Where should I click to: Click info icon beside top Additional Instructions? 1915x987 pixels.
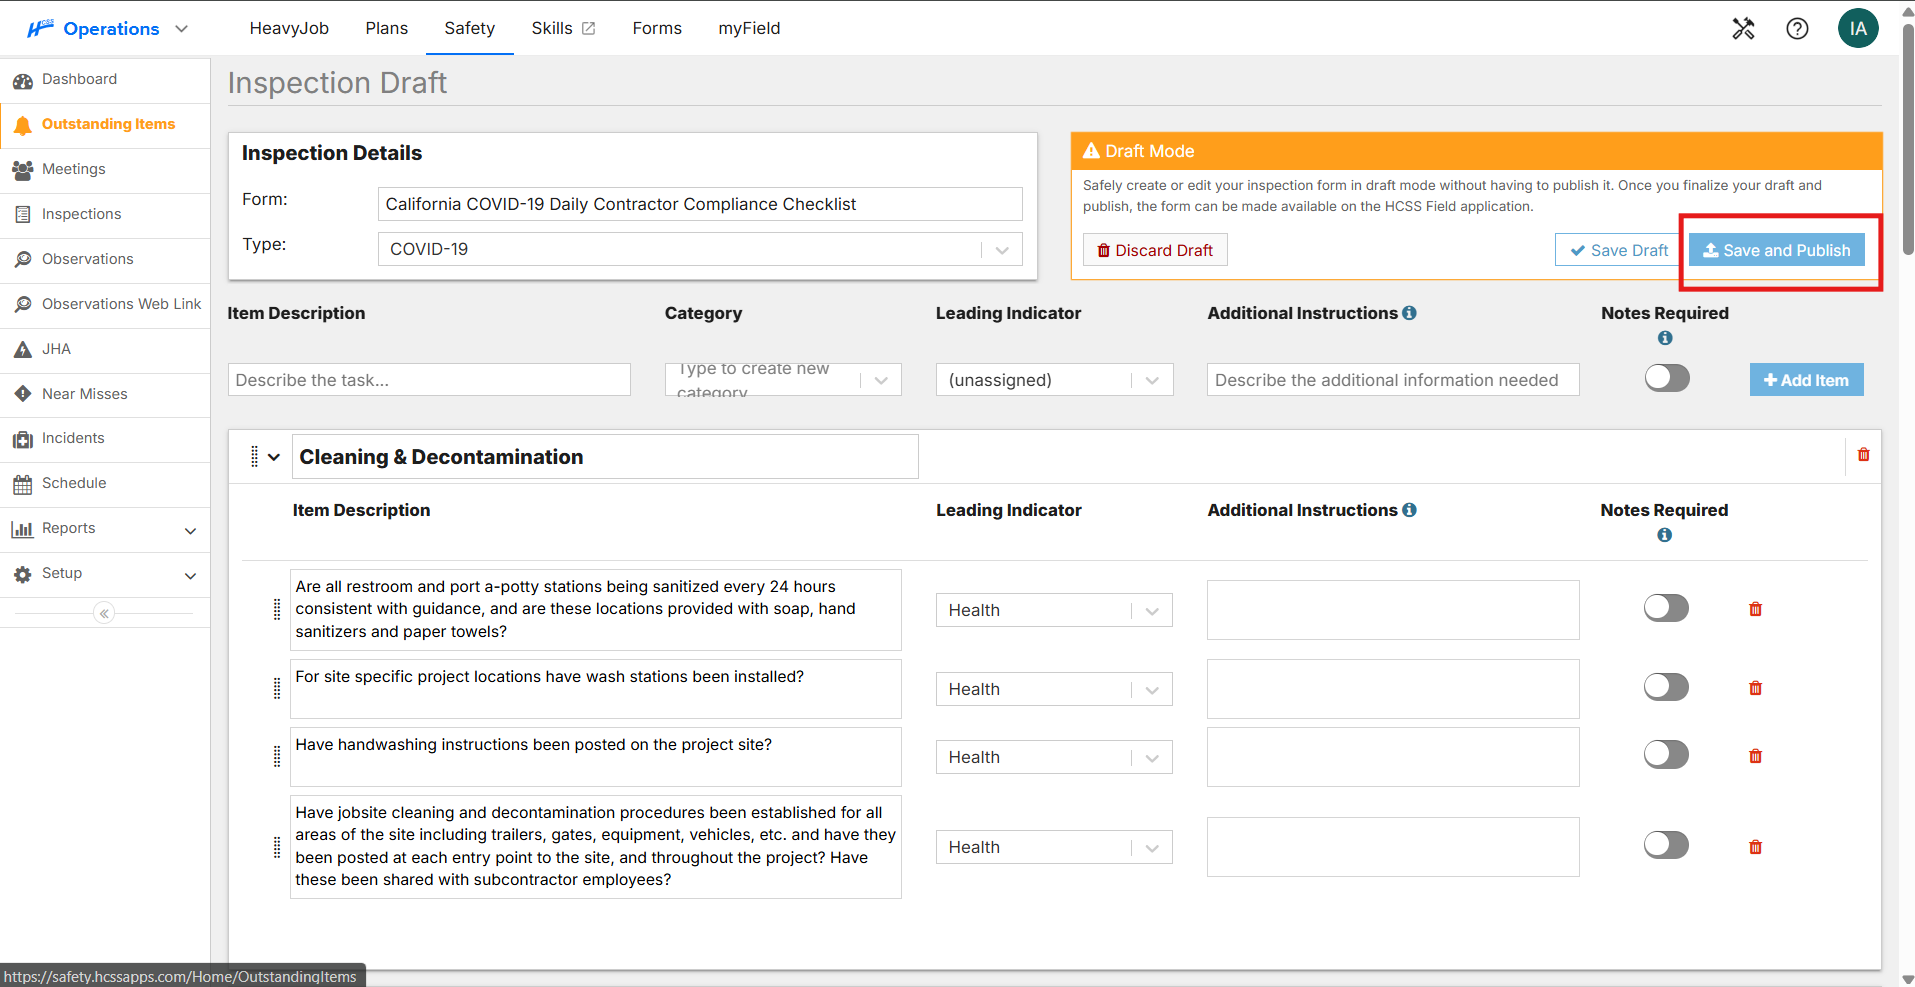point(1409,313)
